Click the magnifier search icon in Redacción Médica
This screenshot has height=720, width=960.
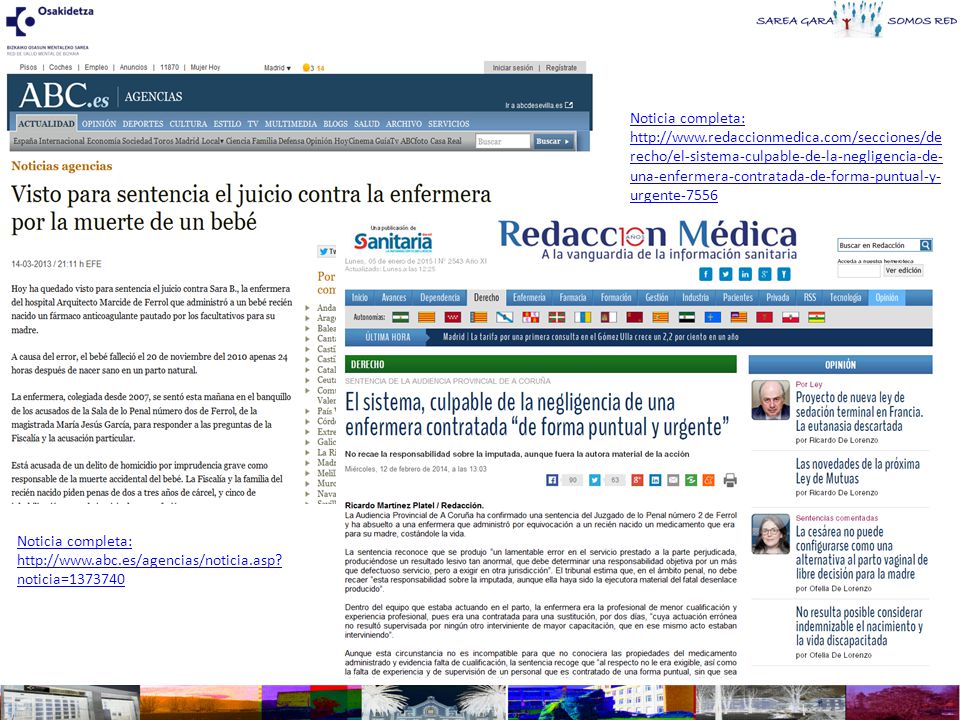(x=926, y=245)
